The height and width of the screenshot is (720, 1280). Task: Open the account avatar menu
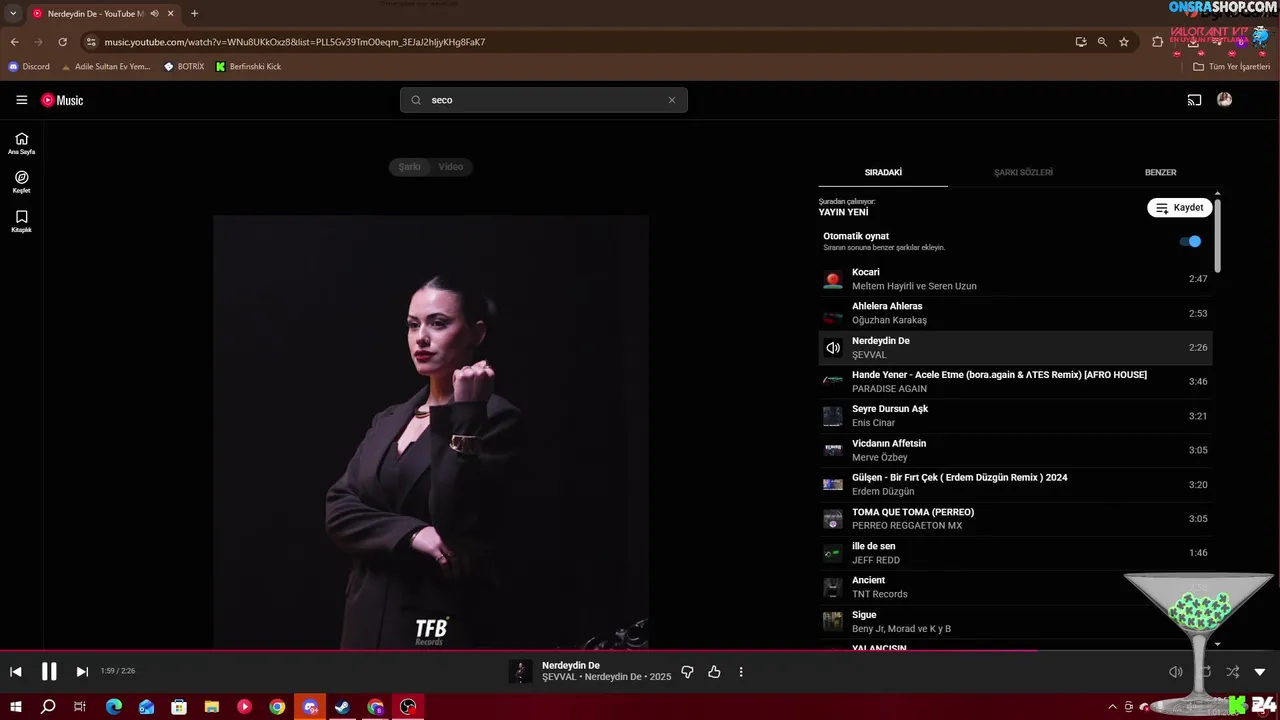pos(1224,100)
